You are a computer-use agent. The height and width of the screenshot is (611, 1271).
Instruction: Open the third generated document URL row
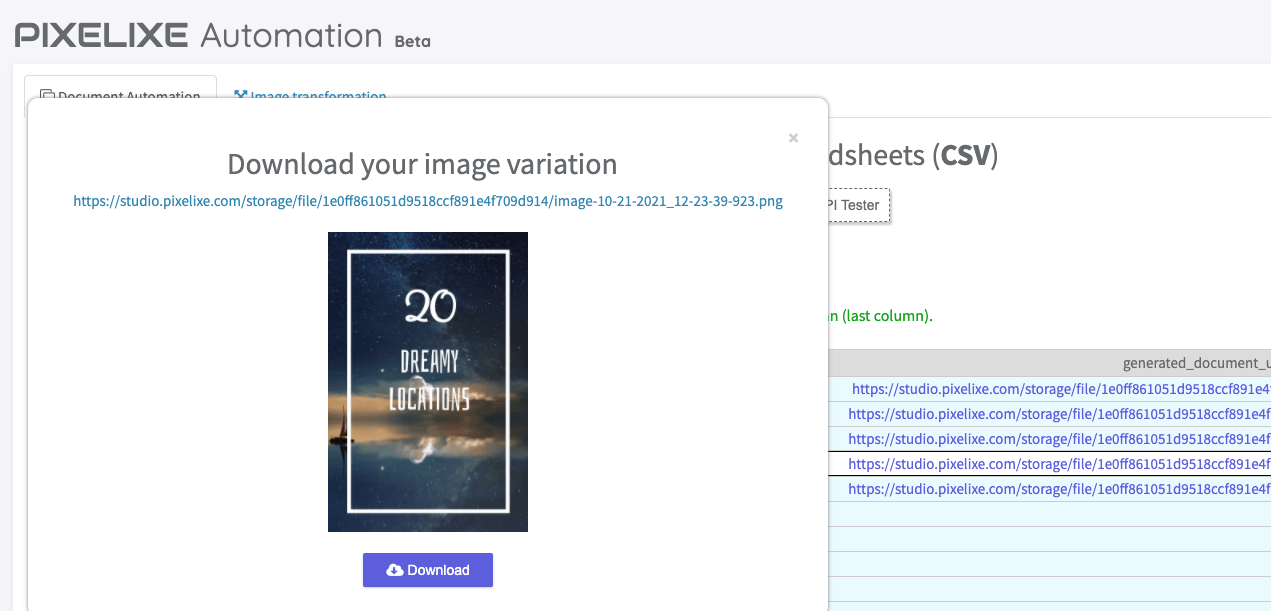(1058, 439)
